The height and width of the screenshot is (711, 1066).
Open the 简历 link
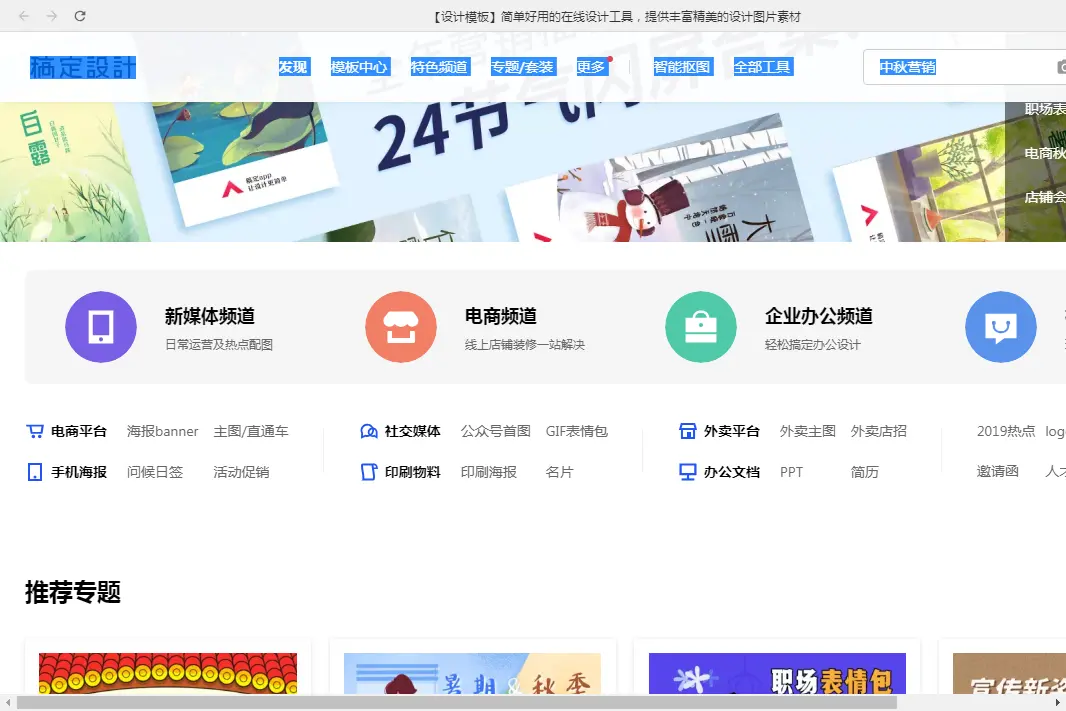point(865,472)
